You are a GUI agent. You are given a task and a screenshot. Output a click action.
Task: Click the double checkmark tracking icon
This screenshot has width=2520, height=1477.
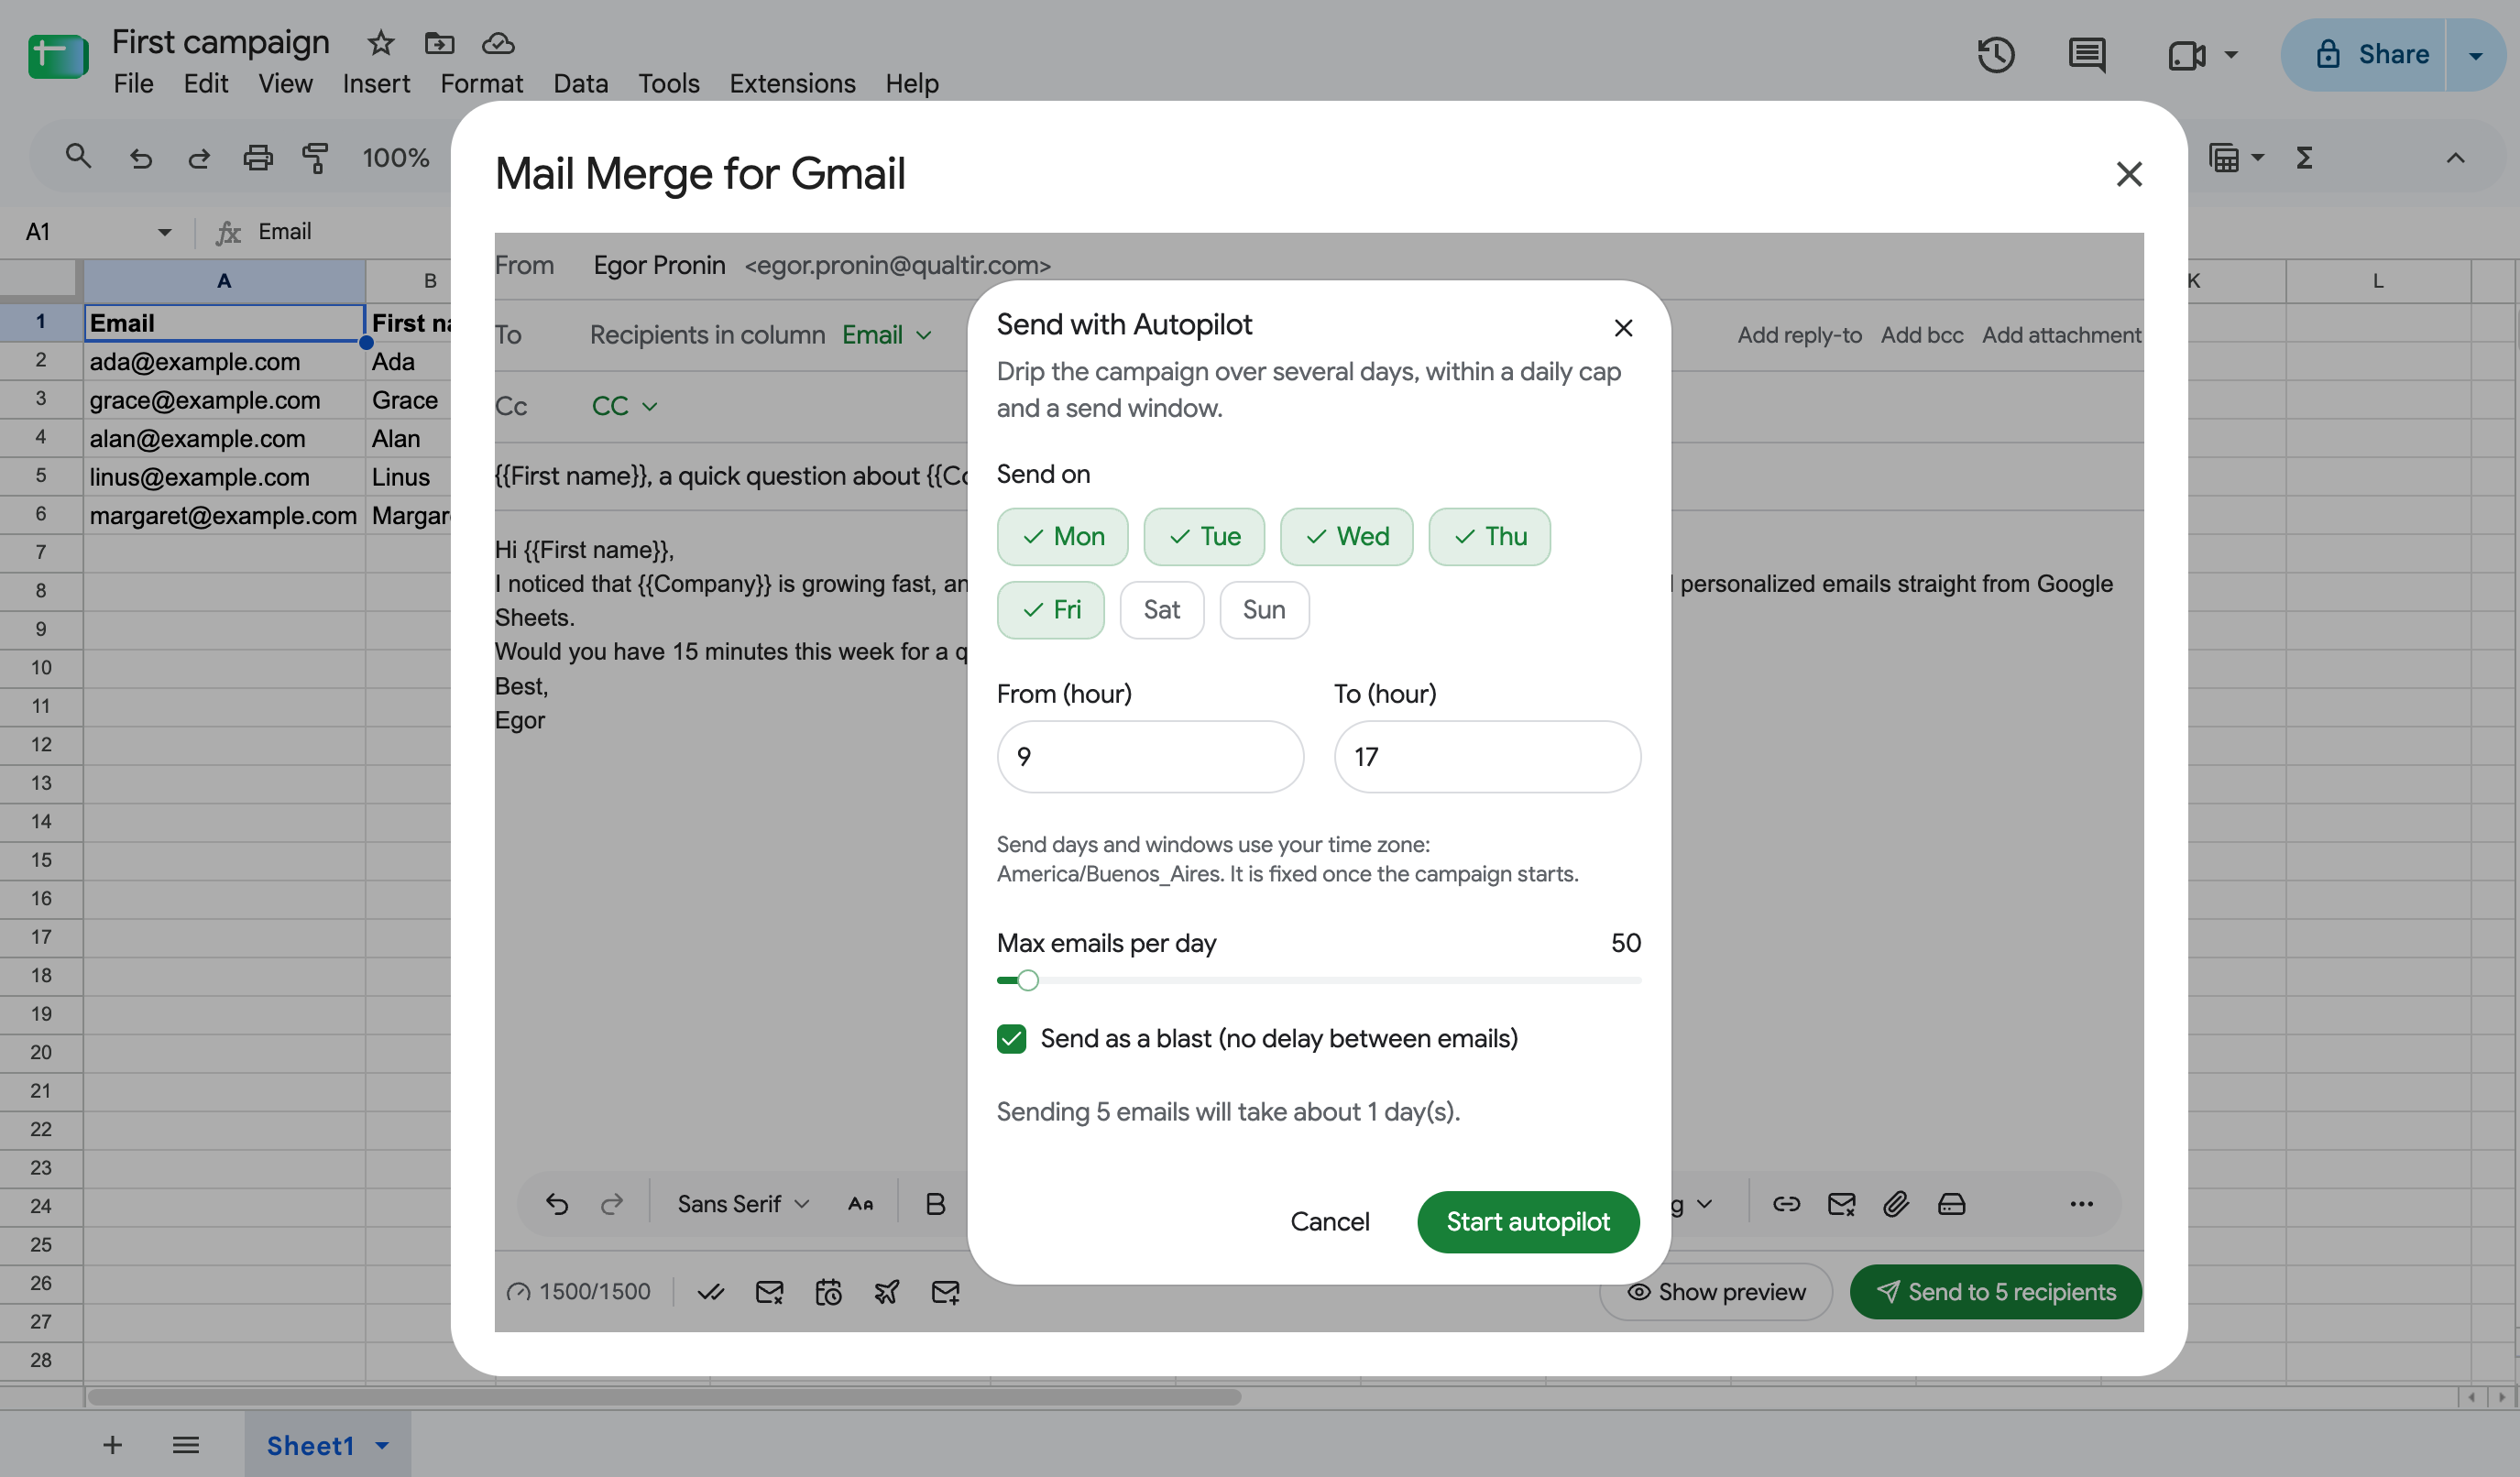point(711,1292)
